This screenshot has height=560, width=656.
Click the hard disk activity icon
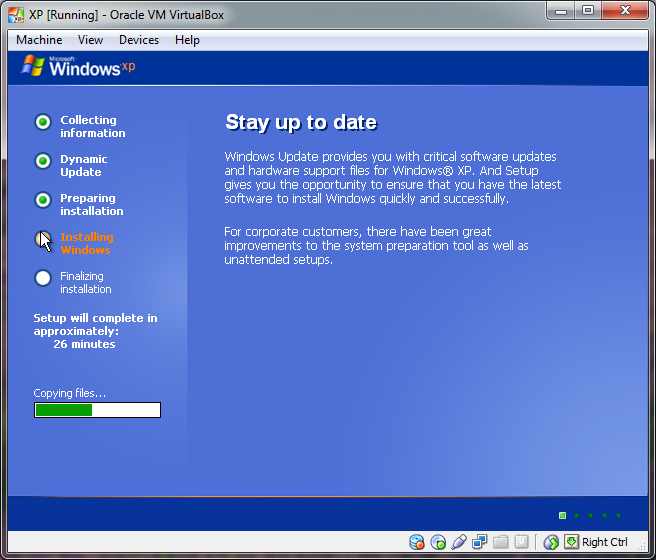(417, 542)
